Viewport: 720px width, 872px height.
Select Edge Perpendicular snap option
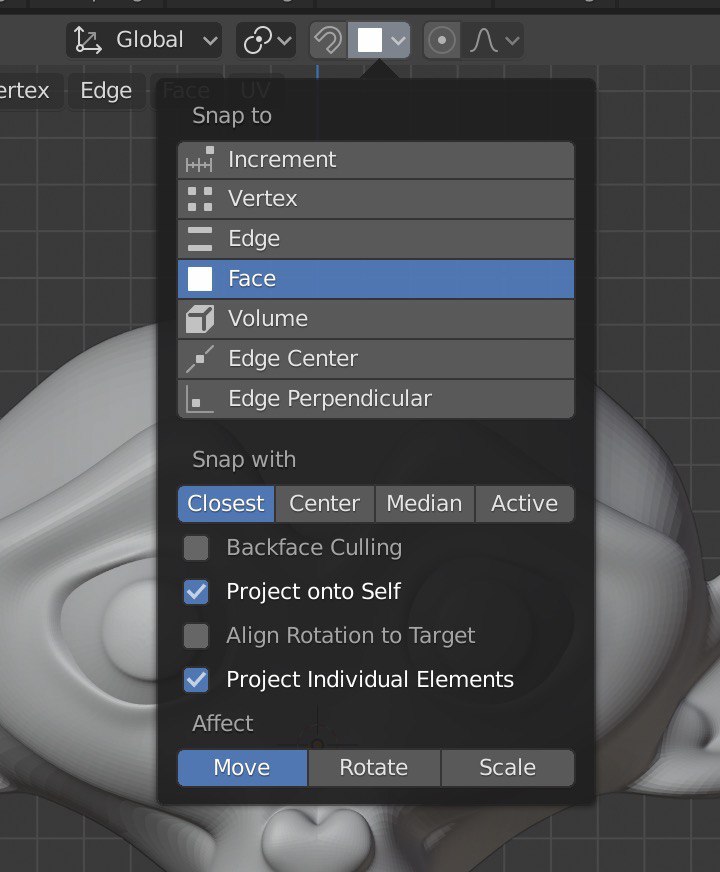tap(376, 399)
